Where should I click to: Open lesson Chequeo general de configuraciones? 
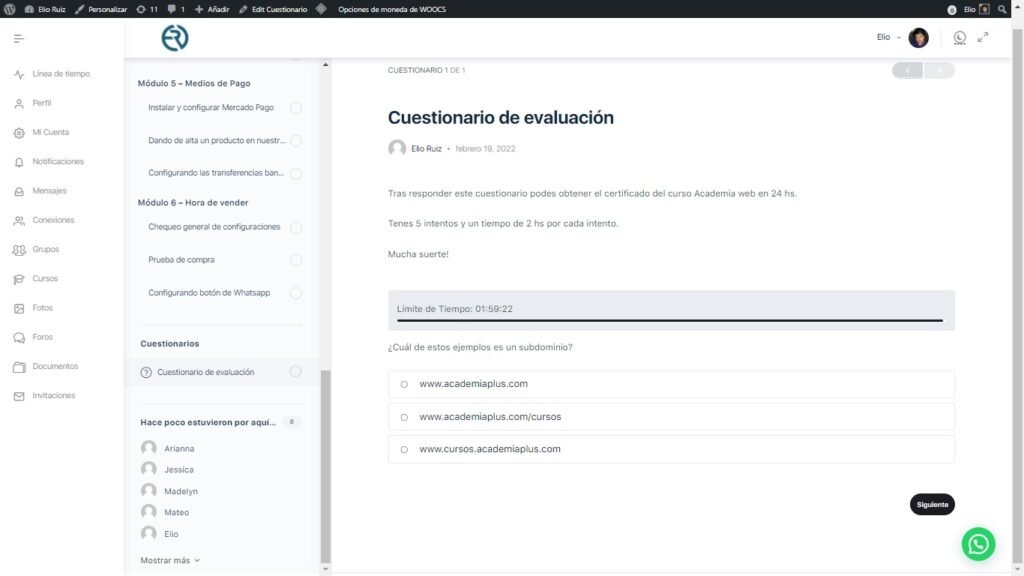tap(214, 227)
